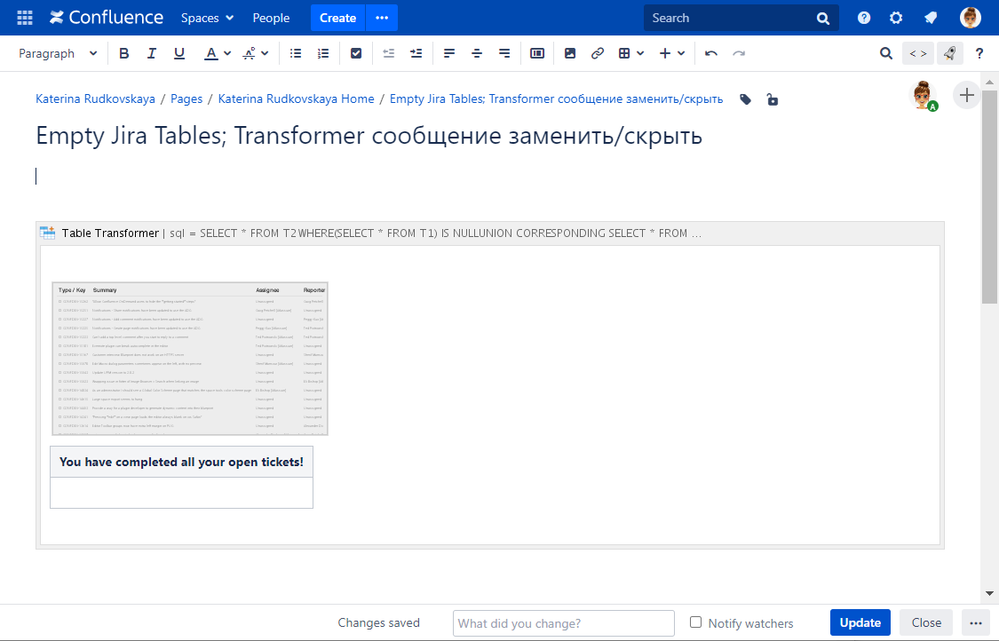Invite collaborators with plus button
Viewport: 999px width, 641px height.
click(x=967, y=96)
